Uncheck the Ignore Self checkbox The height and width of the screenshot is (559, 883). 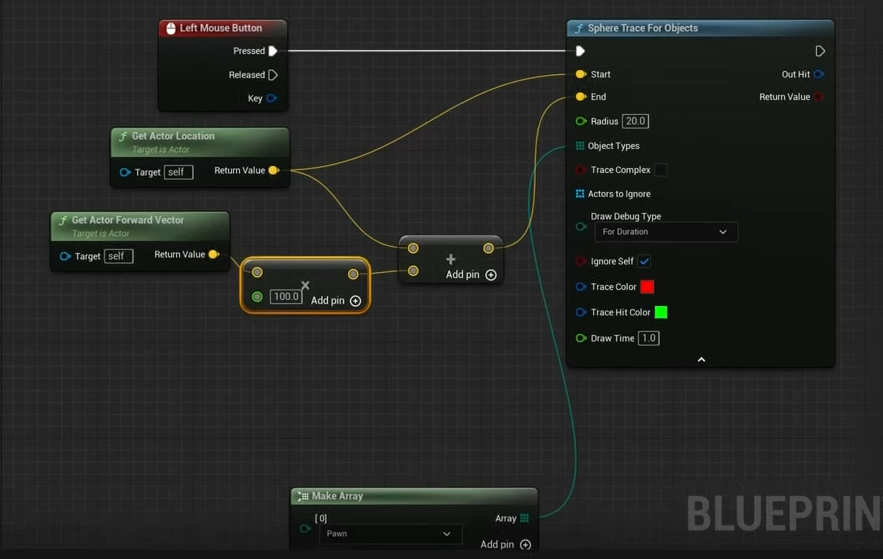click(x=644, y=261)
